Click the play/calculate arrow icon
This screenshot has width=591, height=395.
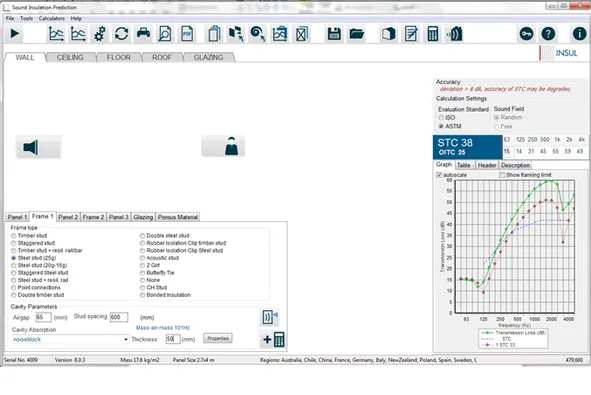[15, 34]
